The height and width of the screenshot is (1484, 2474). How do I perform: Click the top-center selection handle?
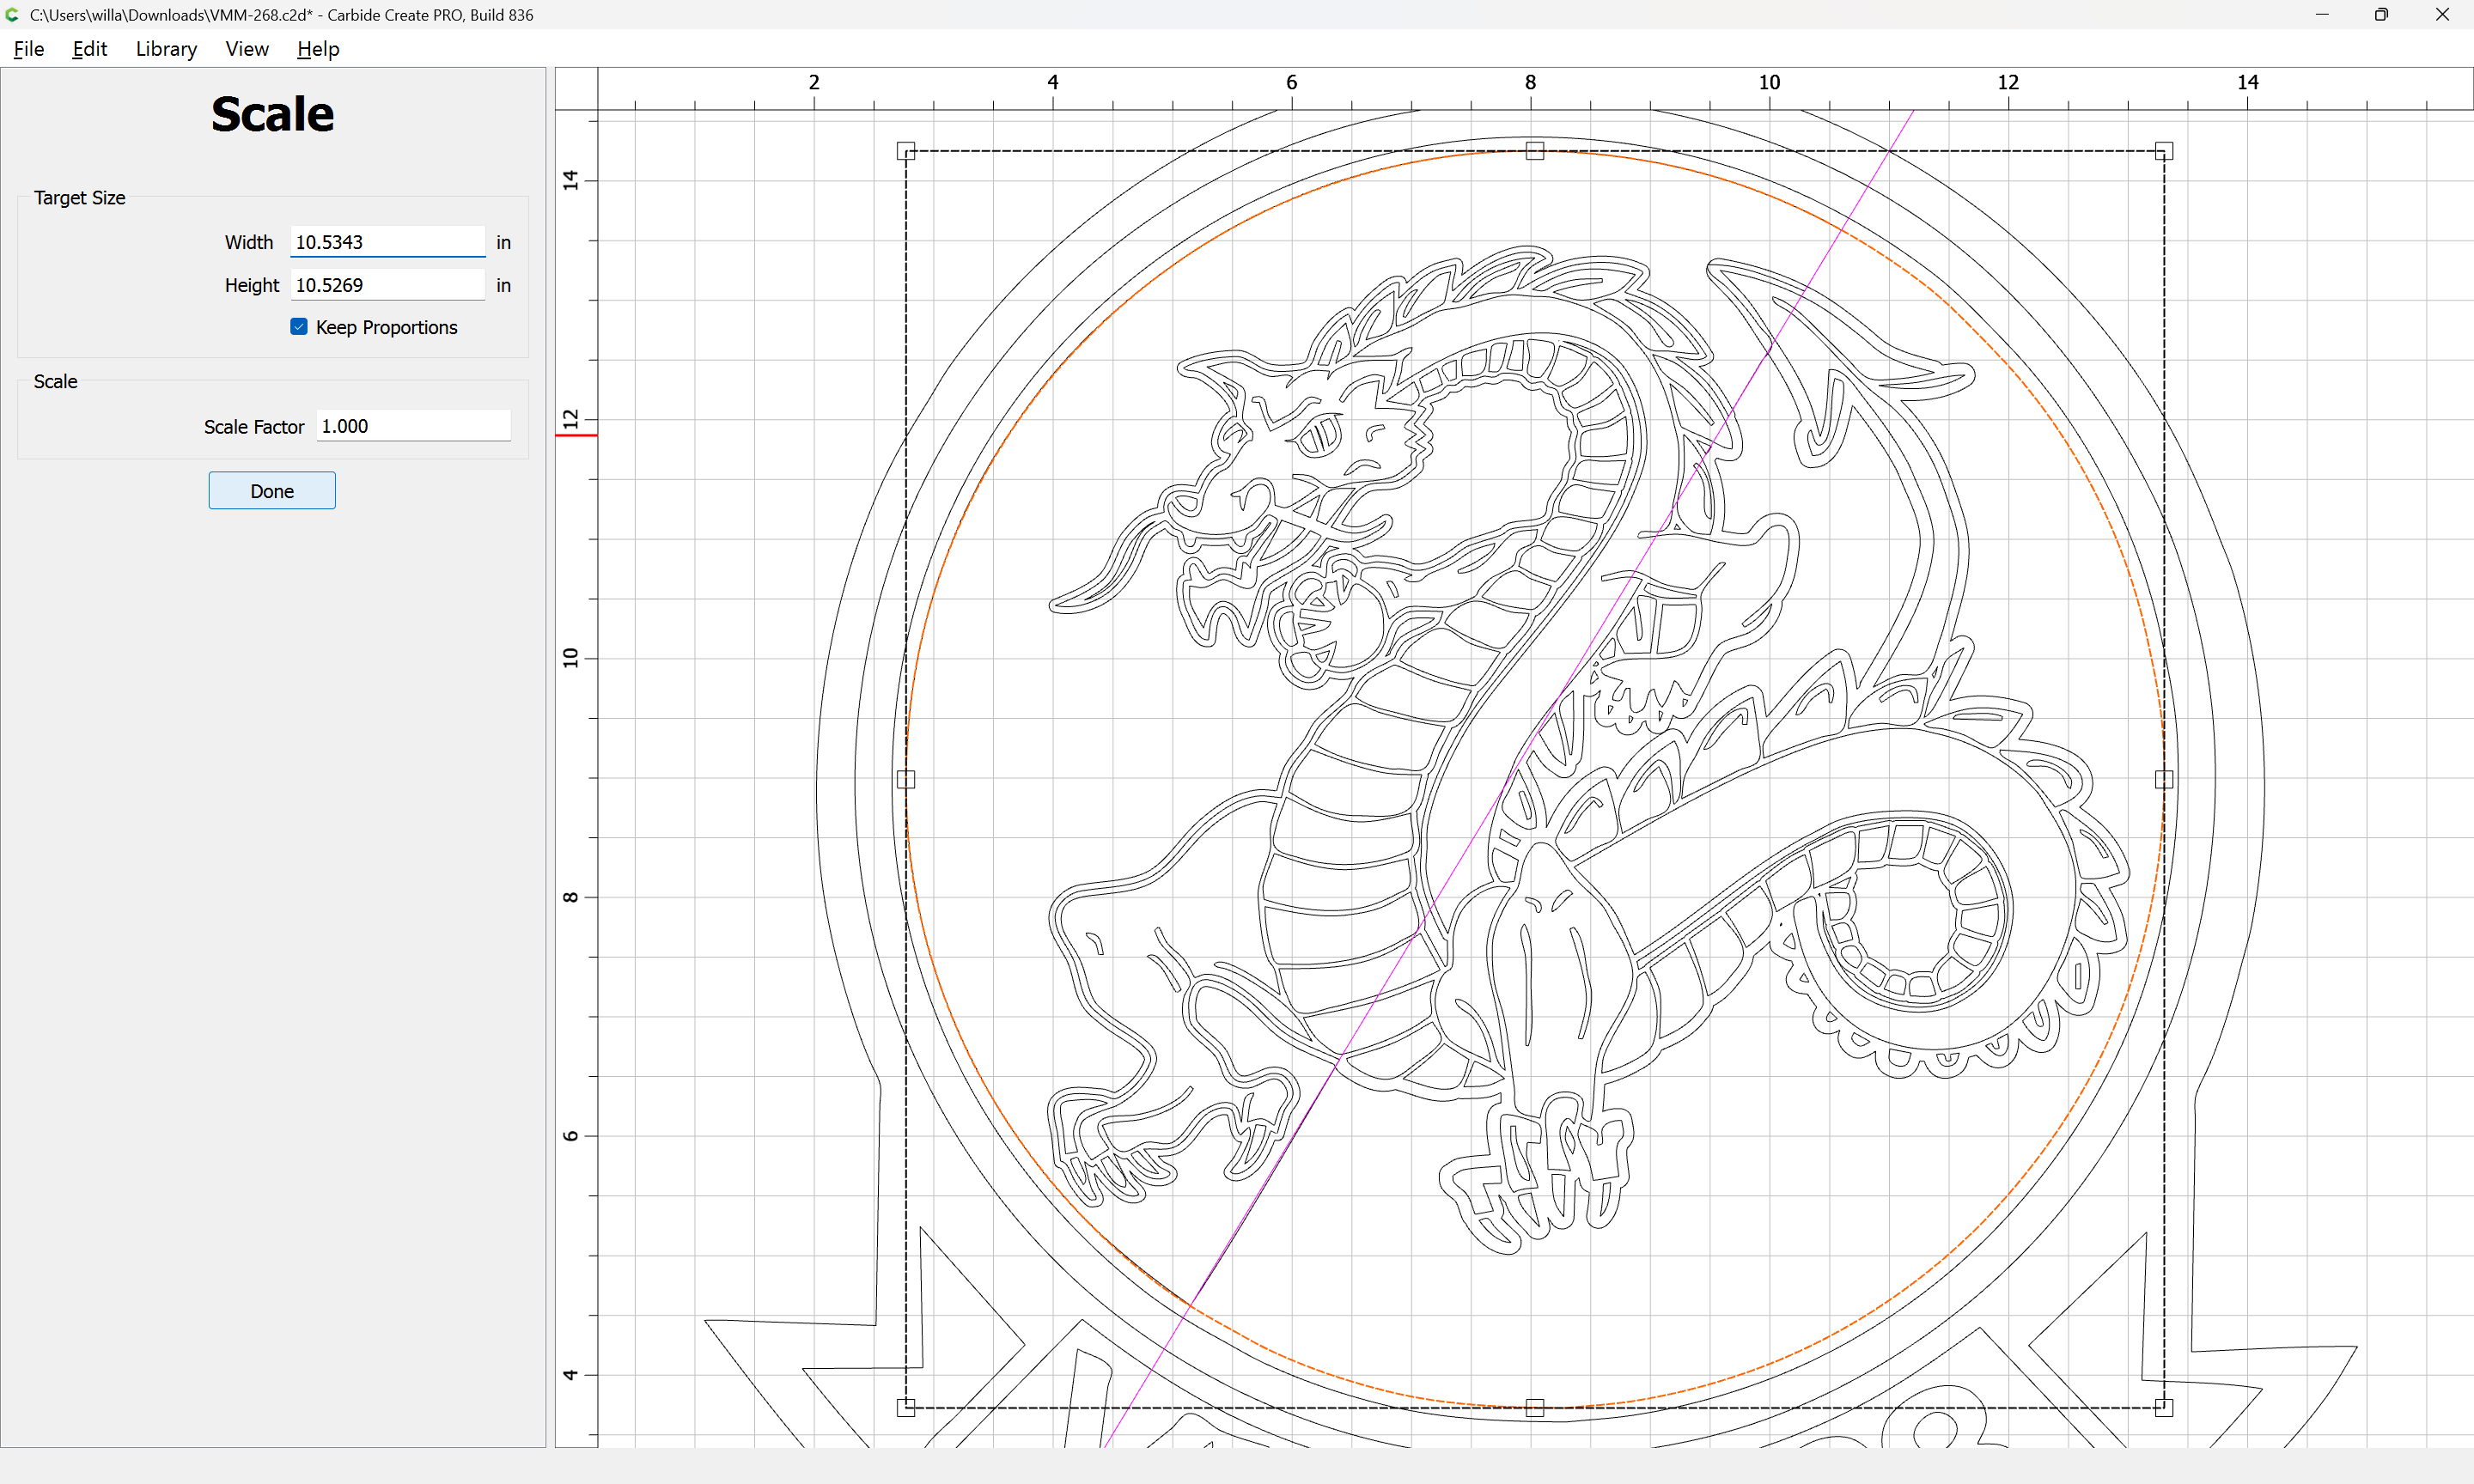pyautogui.click(x=1535, y=151)
